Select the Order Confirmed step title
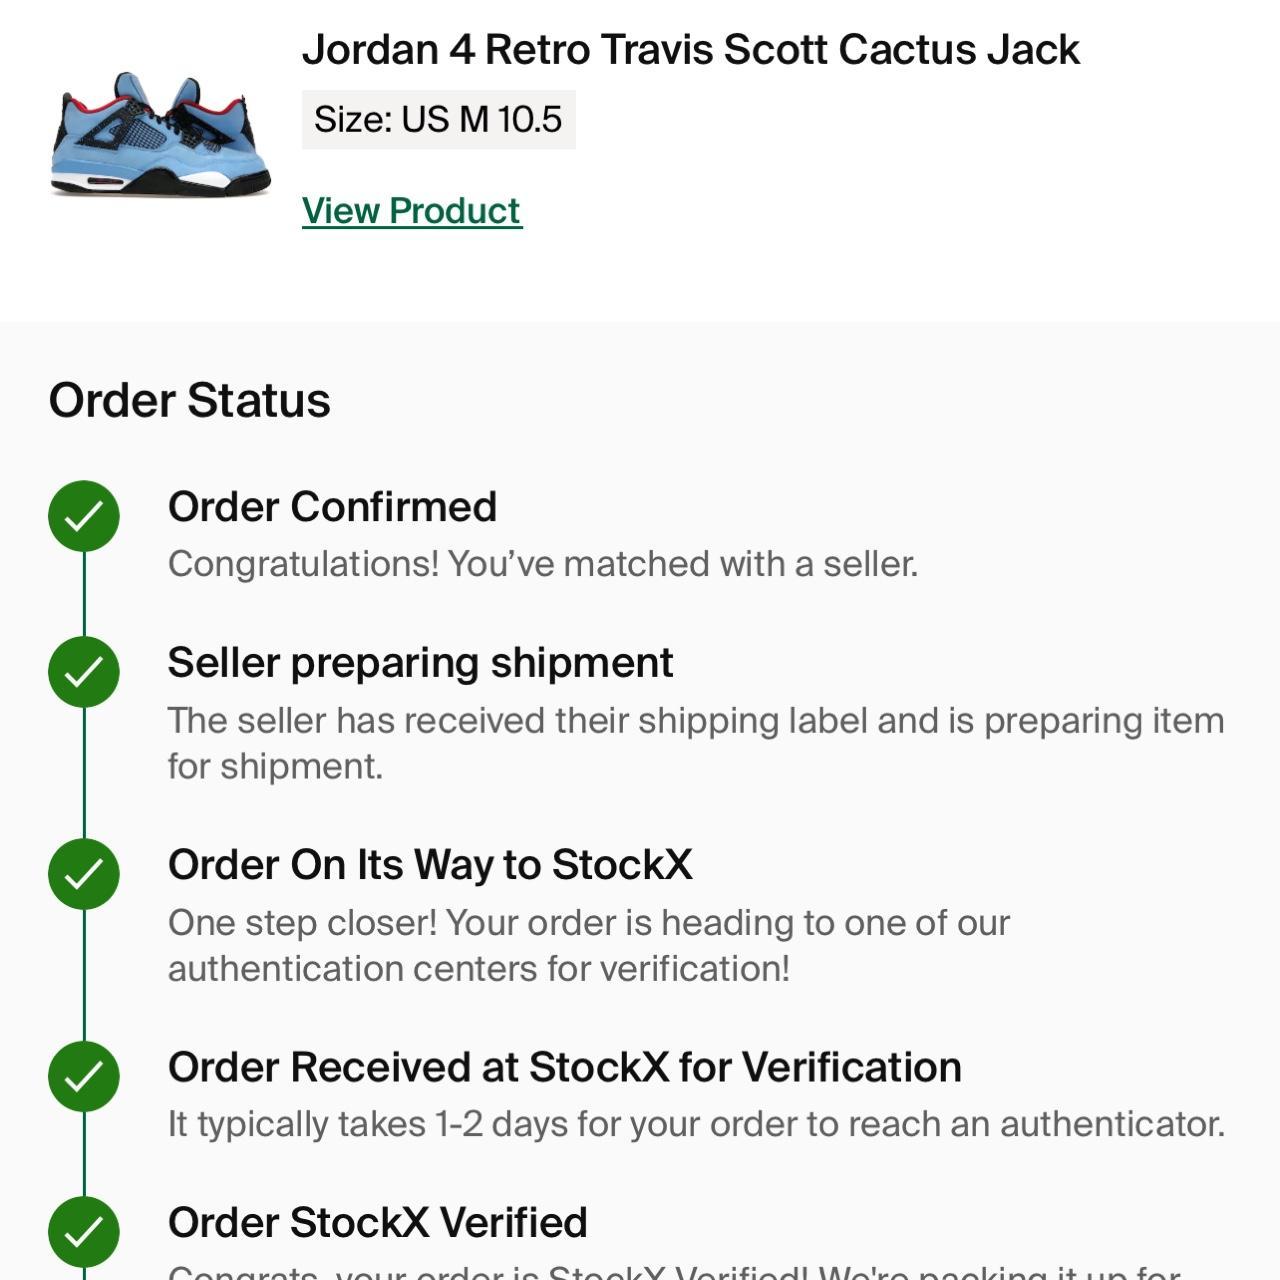 click(x=332, y=507)
